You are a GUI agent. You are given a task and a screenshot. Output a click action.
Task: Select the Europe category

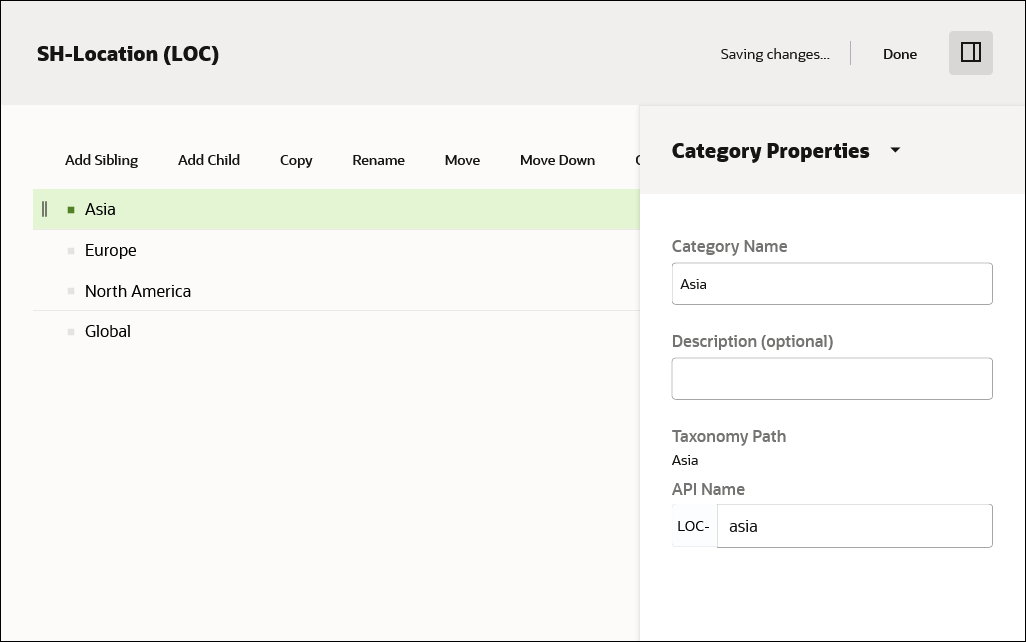point(110,250)
